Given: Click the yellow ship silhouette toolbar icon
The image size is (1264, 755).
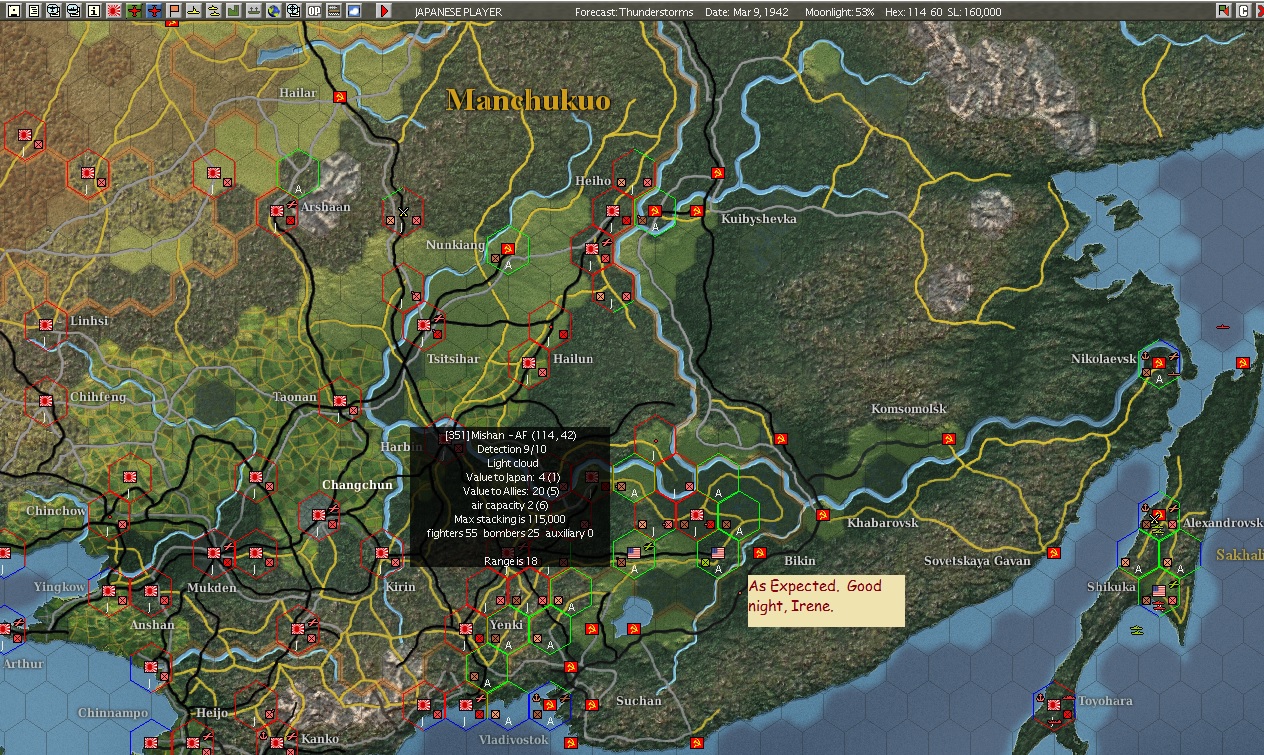Looking at the screenshot, I should 193,11.
